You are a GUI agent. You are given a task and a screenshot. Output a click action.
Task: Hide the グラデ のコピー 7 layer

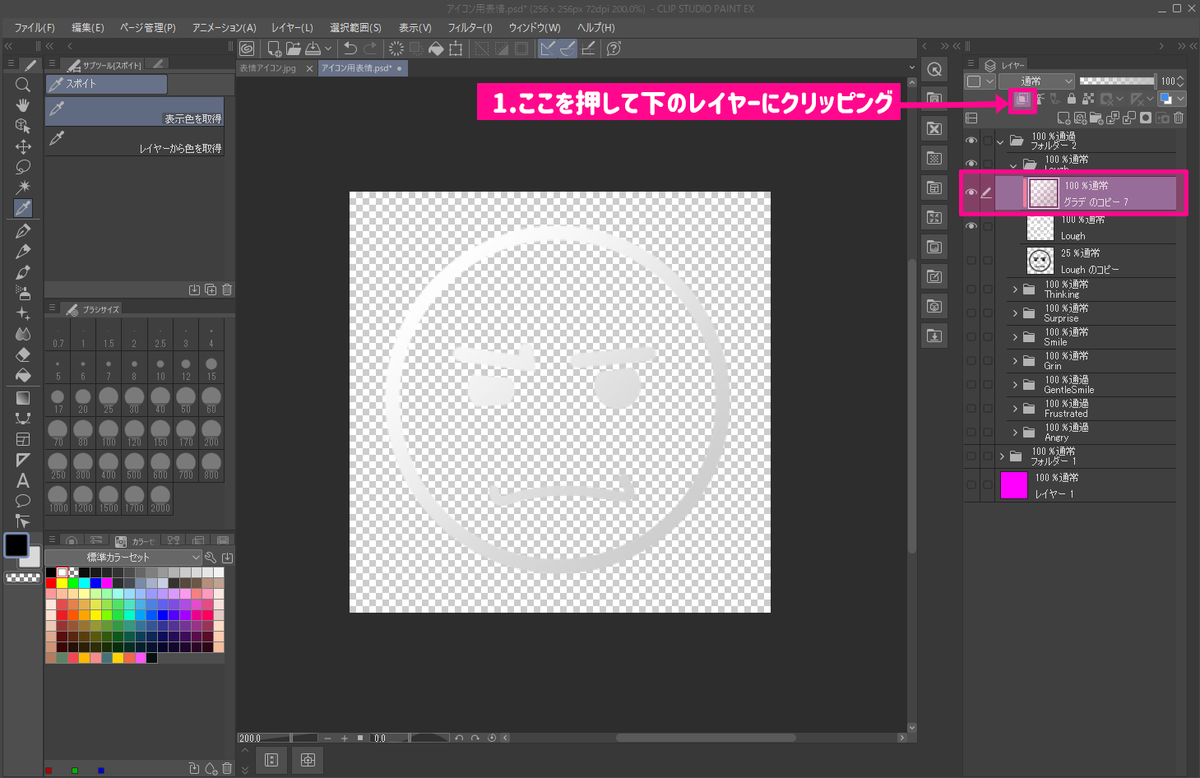(969, 193)
